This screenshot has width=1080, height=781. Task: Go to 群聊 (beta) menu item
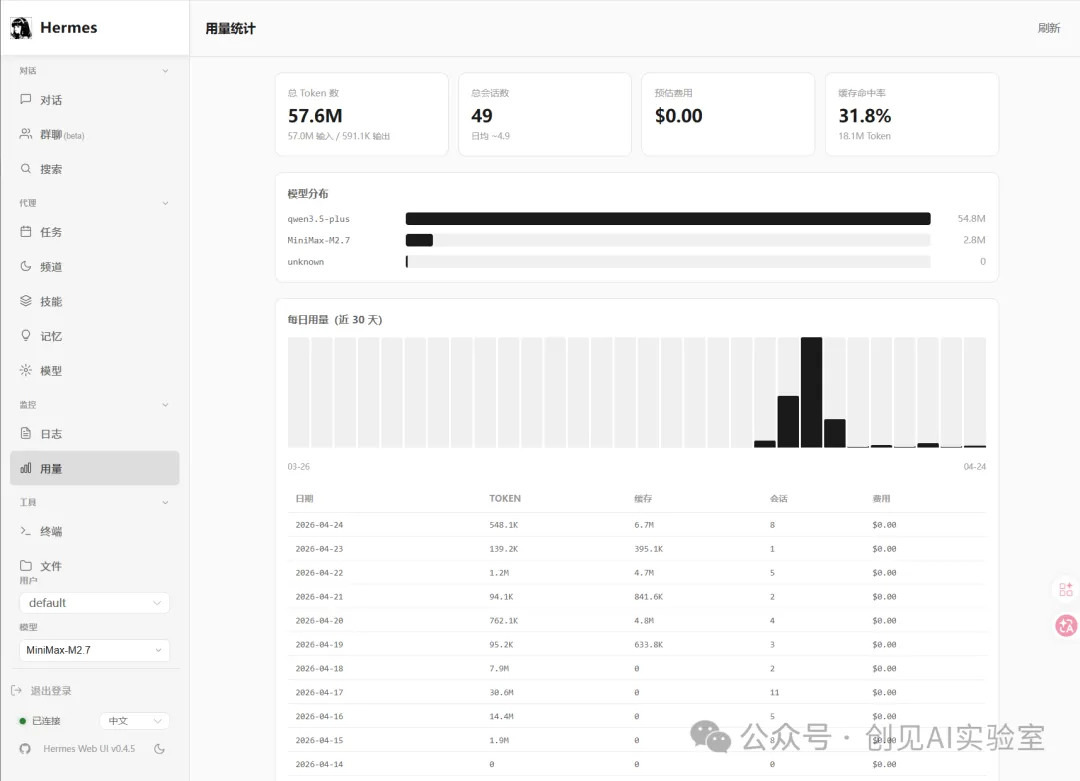94,134
